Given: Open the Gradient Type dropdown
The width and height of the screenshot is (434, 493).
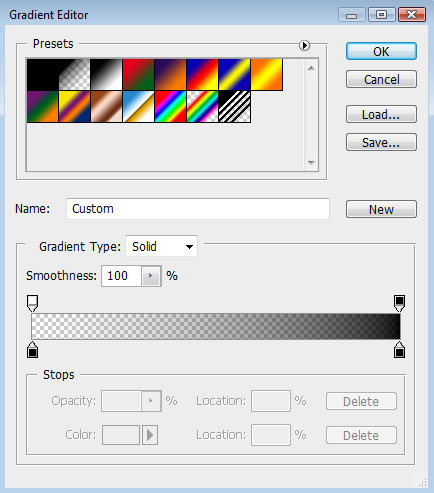Looking at the screenshot, I should (x=161, y=247).
